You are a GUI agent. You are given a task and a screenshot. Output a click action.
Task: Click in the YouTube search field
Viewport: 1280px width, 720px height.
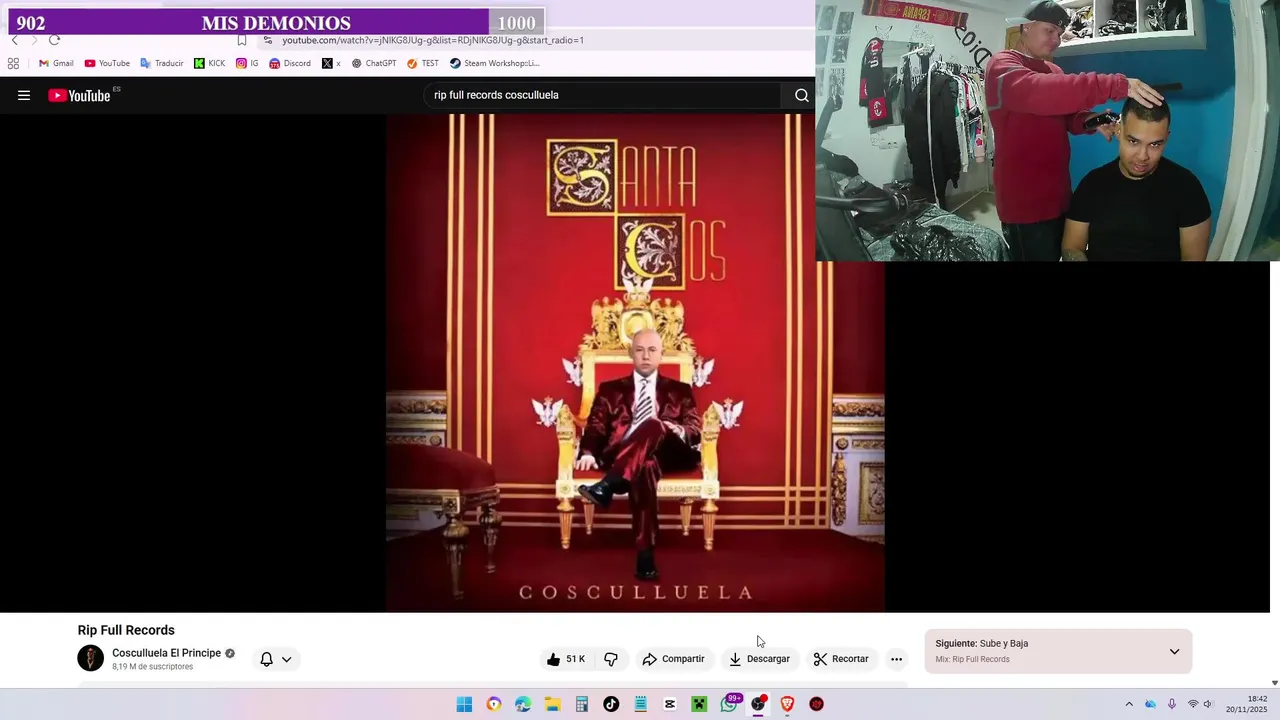click(603, 95)
